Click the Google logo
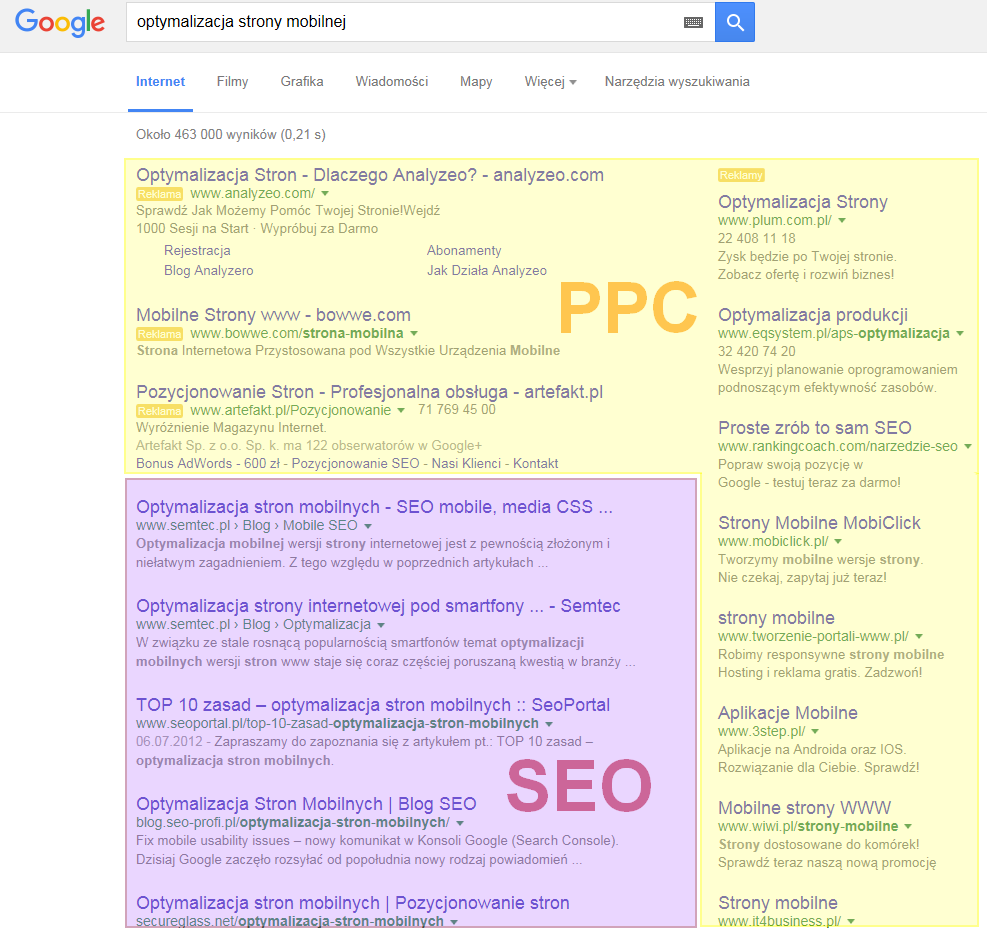 [60, 22]
